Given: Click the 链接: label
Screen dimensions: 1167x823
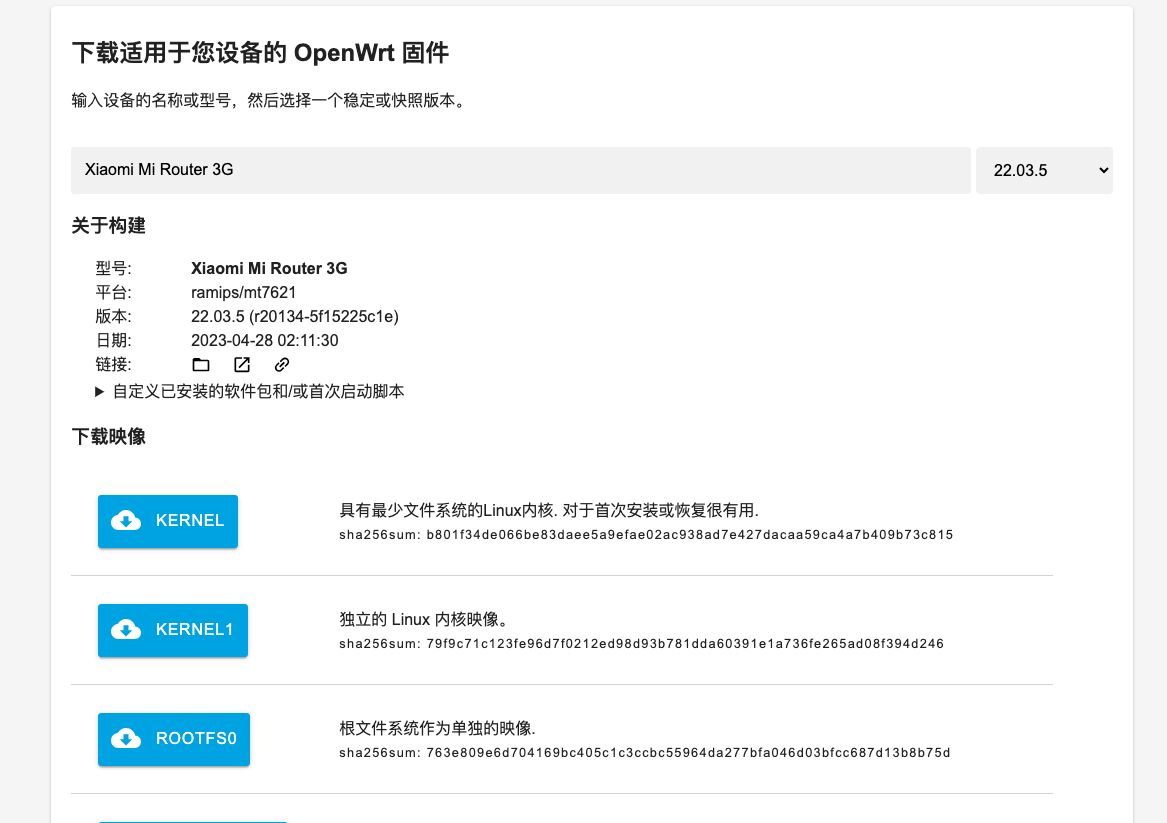Looking at the screenshot, I should coord(113,365).
